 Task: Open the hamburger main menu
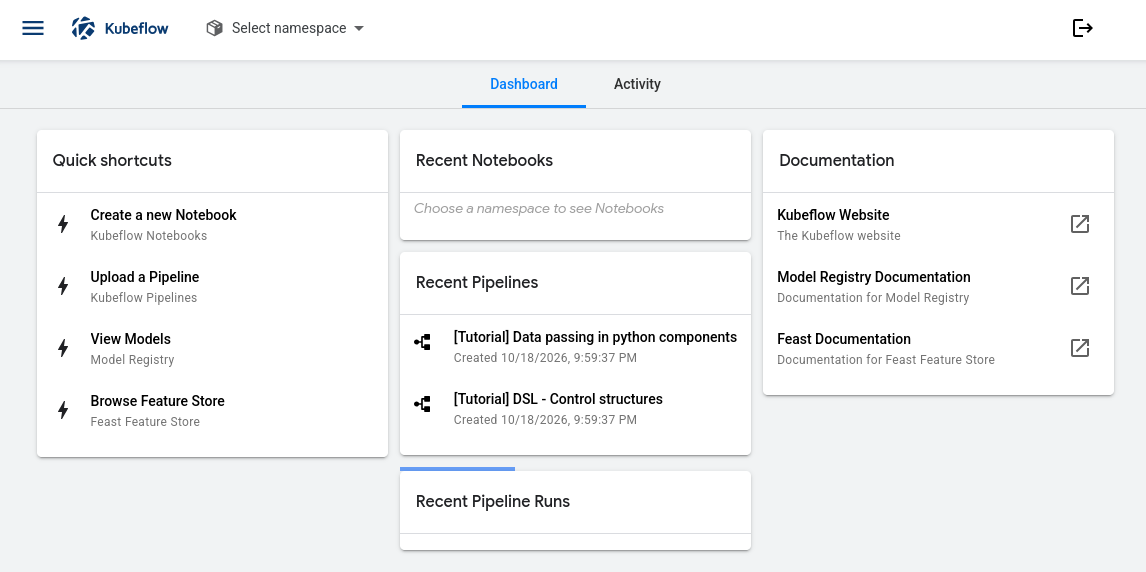click(33, 28)
